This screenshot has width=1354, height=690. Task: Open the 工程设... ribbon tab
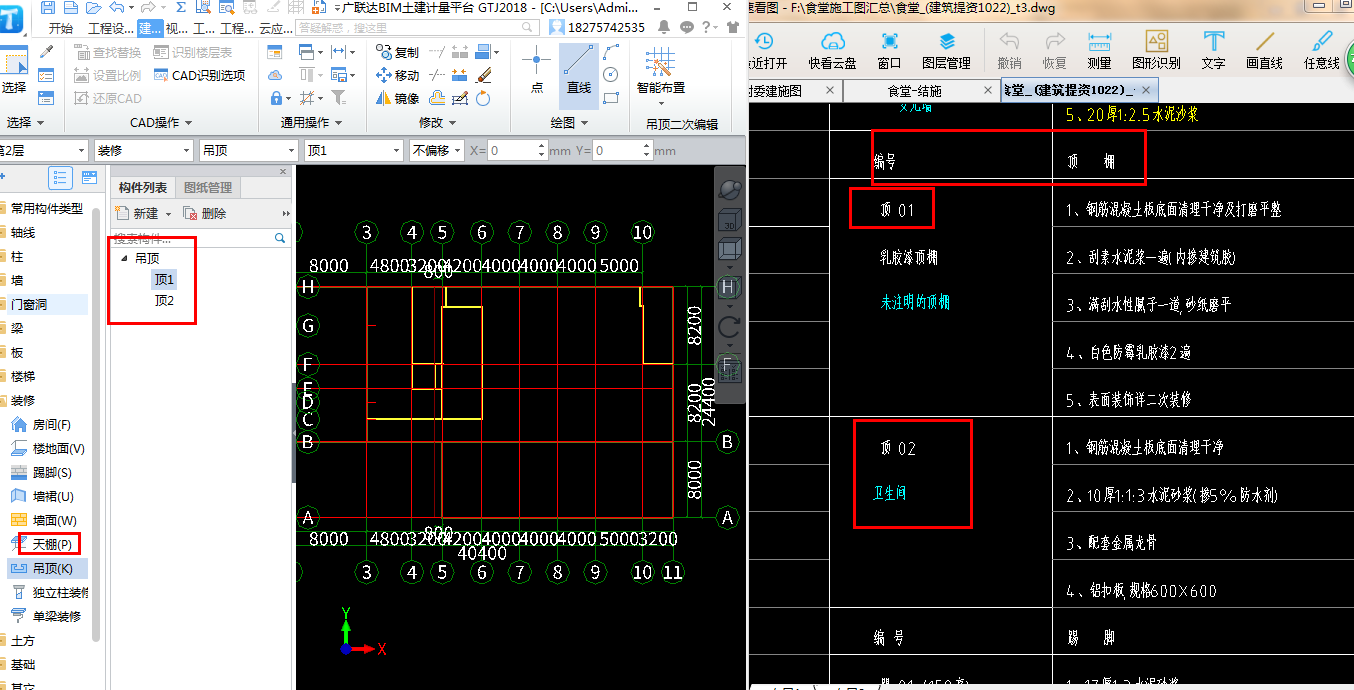pyautogui.click(x=111, y=28)
